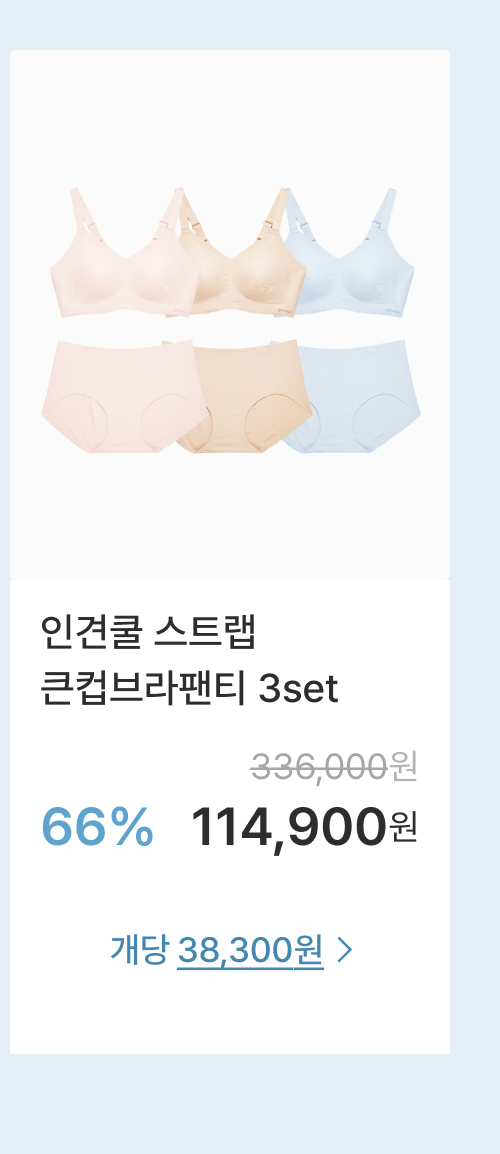Open the underlined 38,300원 per-piece price
This screenshot has height=1154, width=500.
tap(250, 951)
